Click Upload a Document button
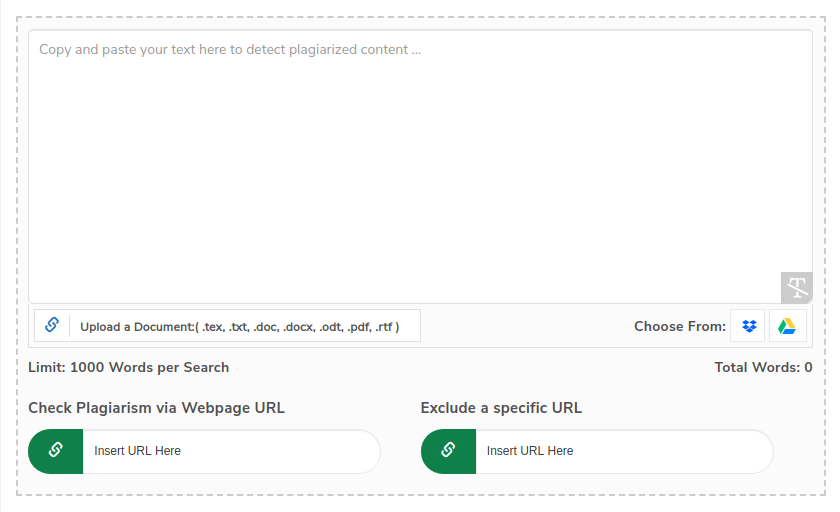This screenshot has width=840, height=512. click(227, 326)
